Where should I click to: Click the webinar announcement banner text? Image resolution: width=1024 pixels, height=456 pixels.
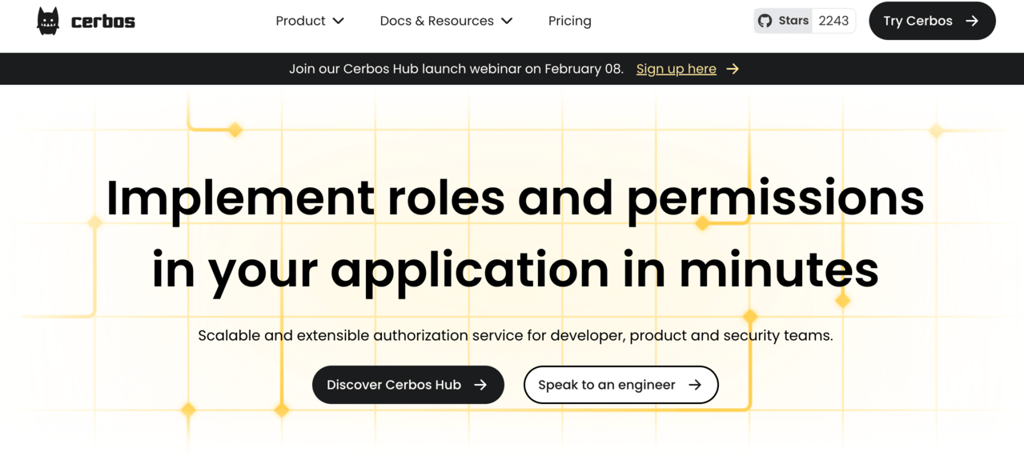click(456, 69)
